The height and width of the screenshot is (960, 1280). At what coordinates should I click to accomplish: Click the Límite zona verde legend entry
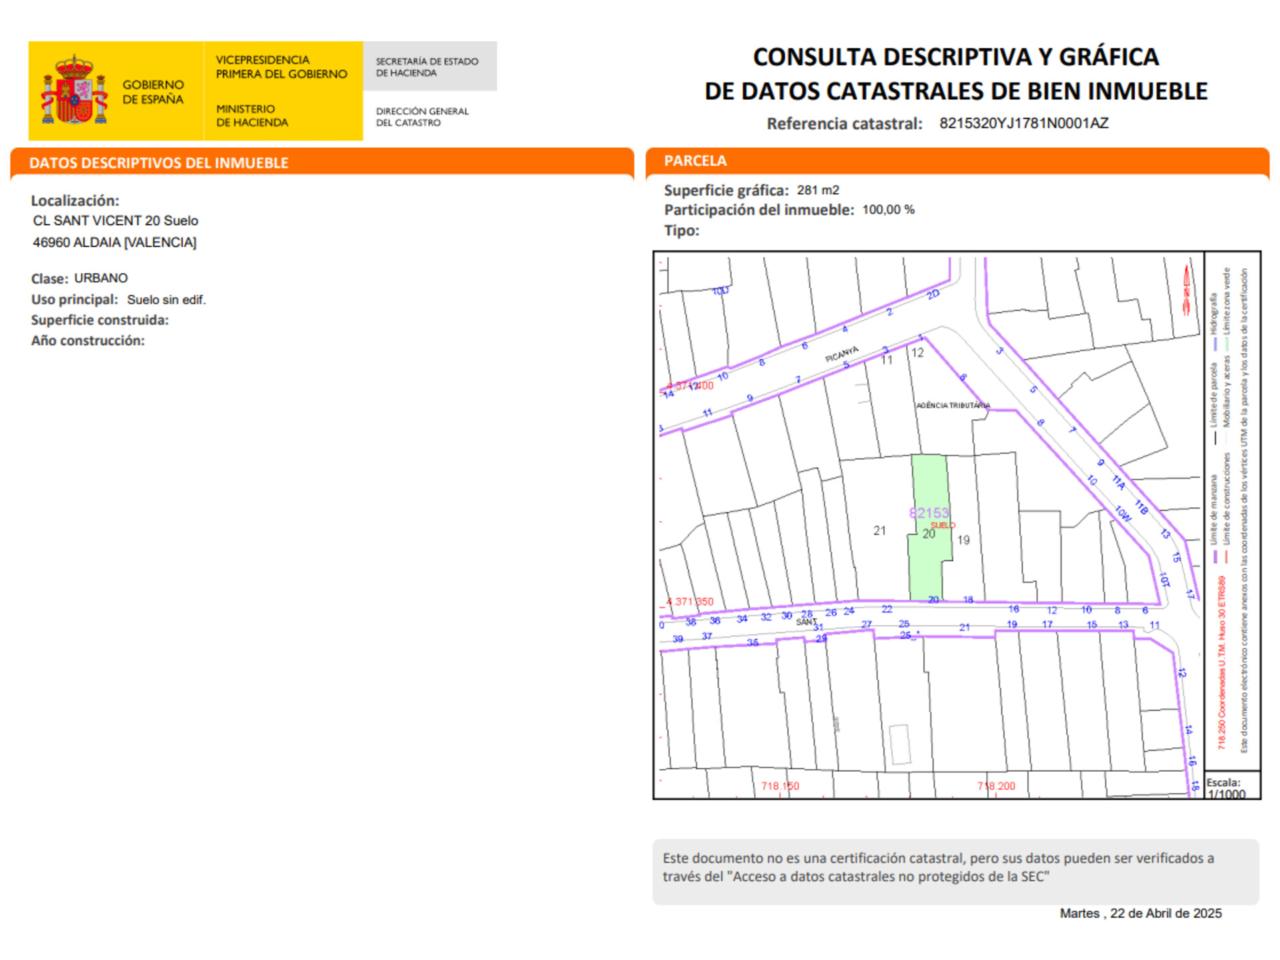click(x=1228, y=308)
